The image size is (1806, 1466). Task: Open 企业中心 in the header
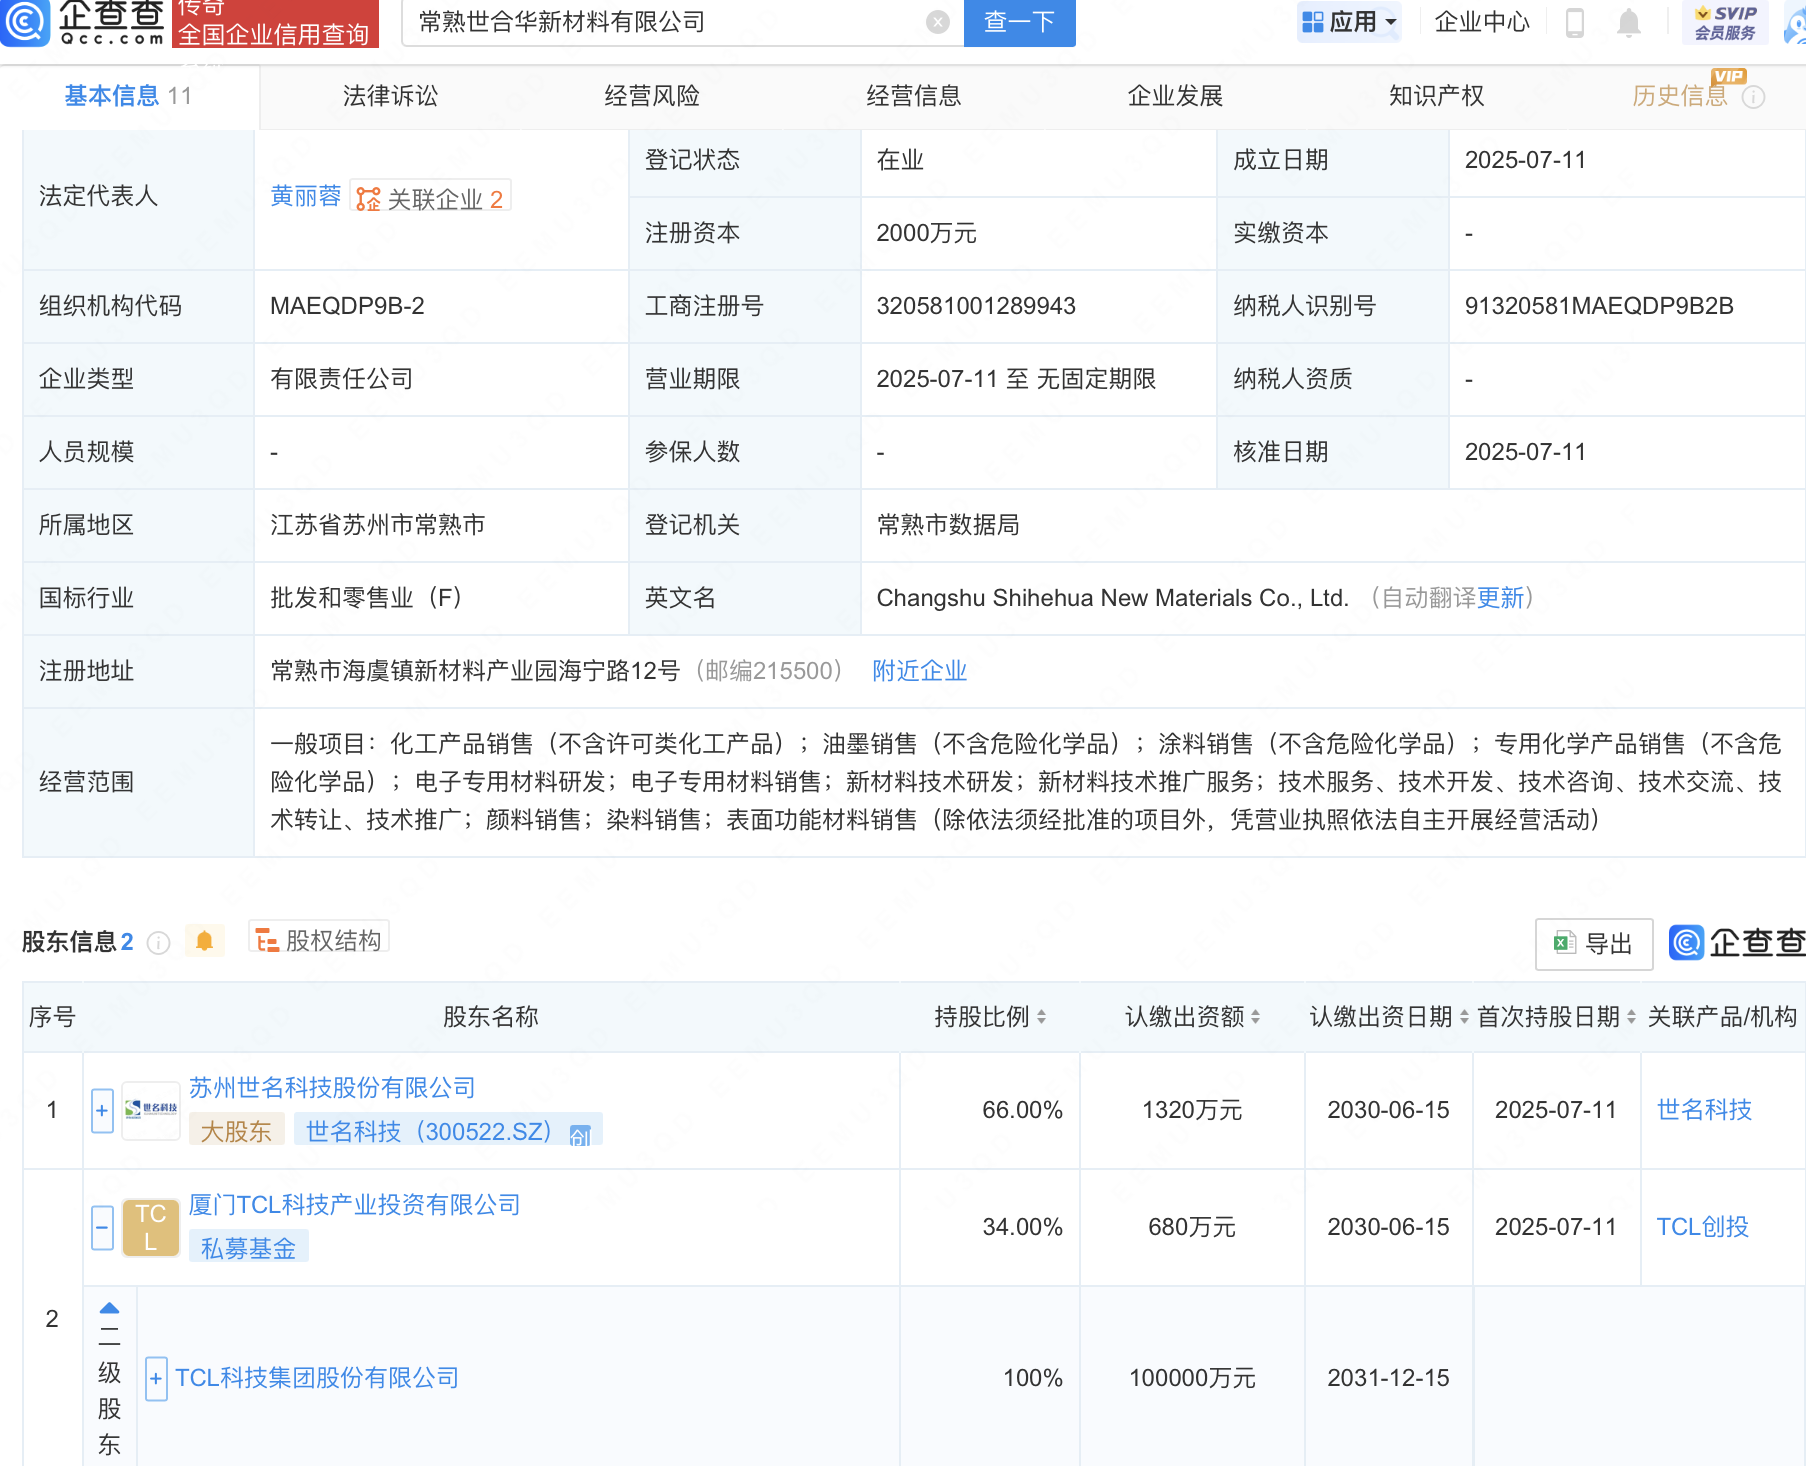coord(1482,22)
